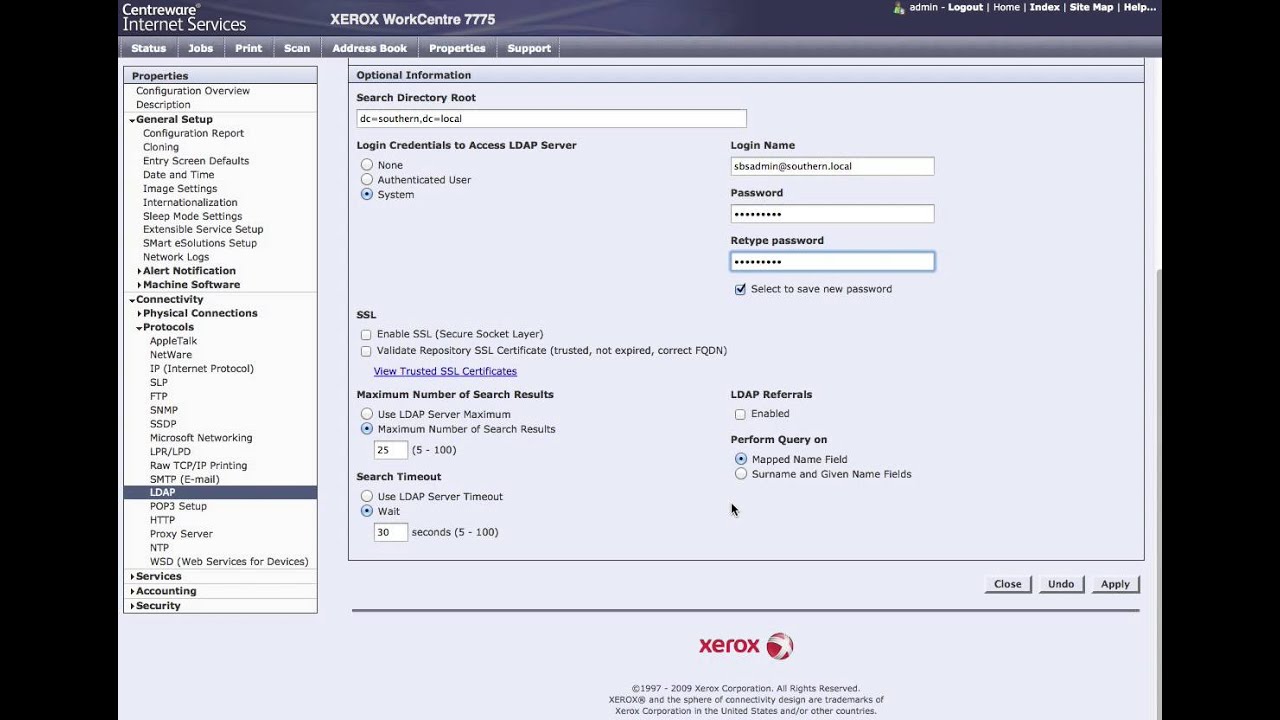Click the Undo button
The image size is (1280, 720).
tap(1061, 584)
